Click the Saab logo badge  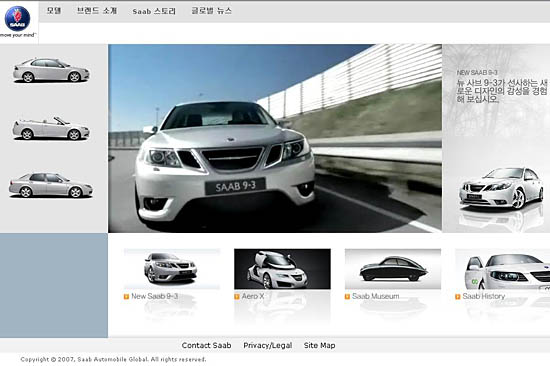[17, 18]
